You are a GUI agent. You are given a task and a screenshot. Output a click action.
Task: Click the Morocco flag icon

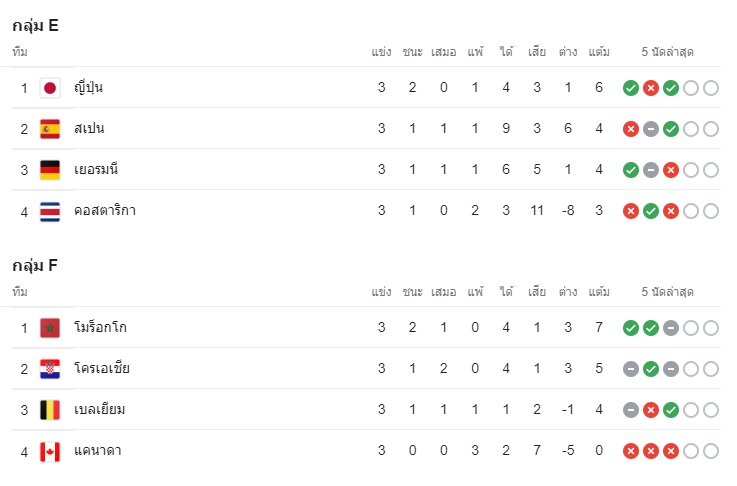click(x=50, y=328)
